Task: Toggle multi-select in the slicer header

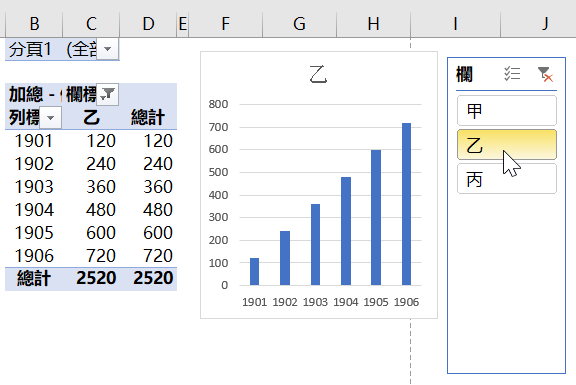Action: pos(512,74)
